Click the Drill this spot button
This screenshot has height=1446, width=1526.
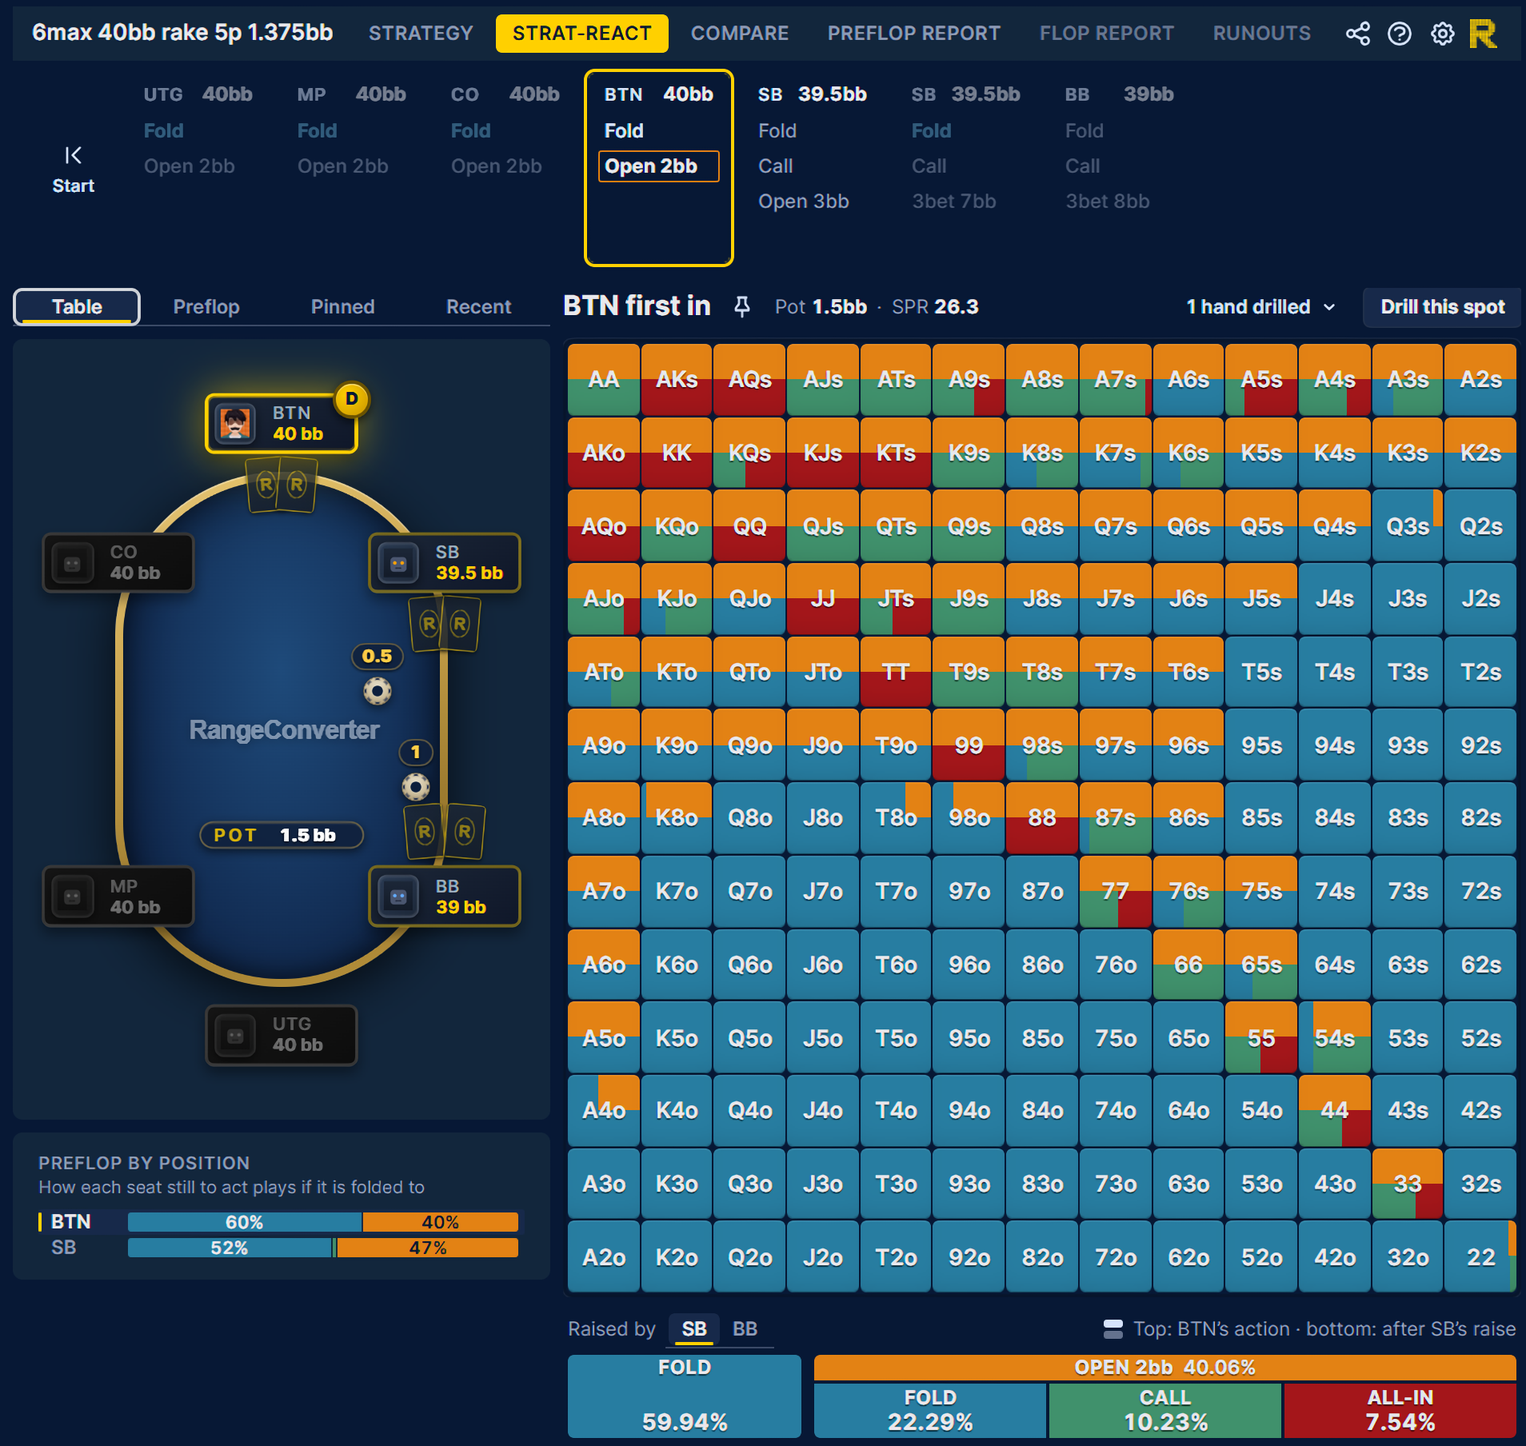tap(1442, 307)
